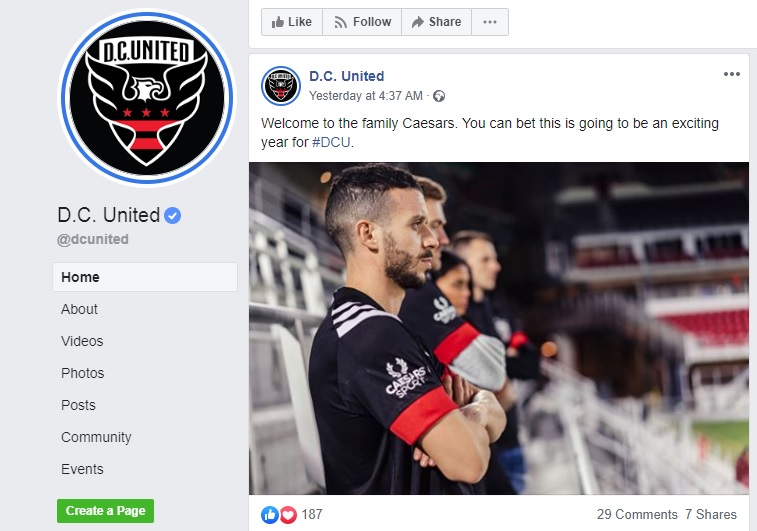Viewport: 757px width, 531px height.
Task: Open the Community section
Action: pyautogui.click(x=96, y=437)
